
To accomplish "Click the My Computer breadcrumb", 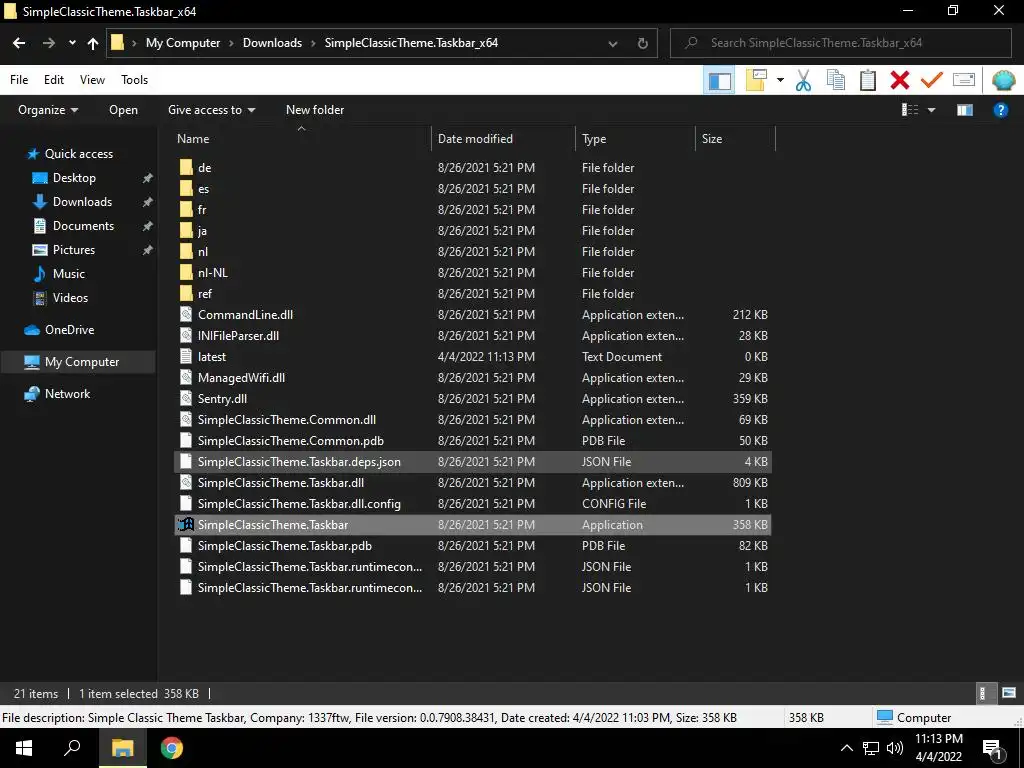I will point(183,43).
